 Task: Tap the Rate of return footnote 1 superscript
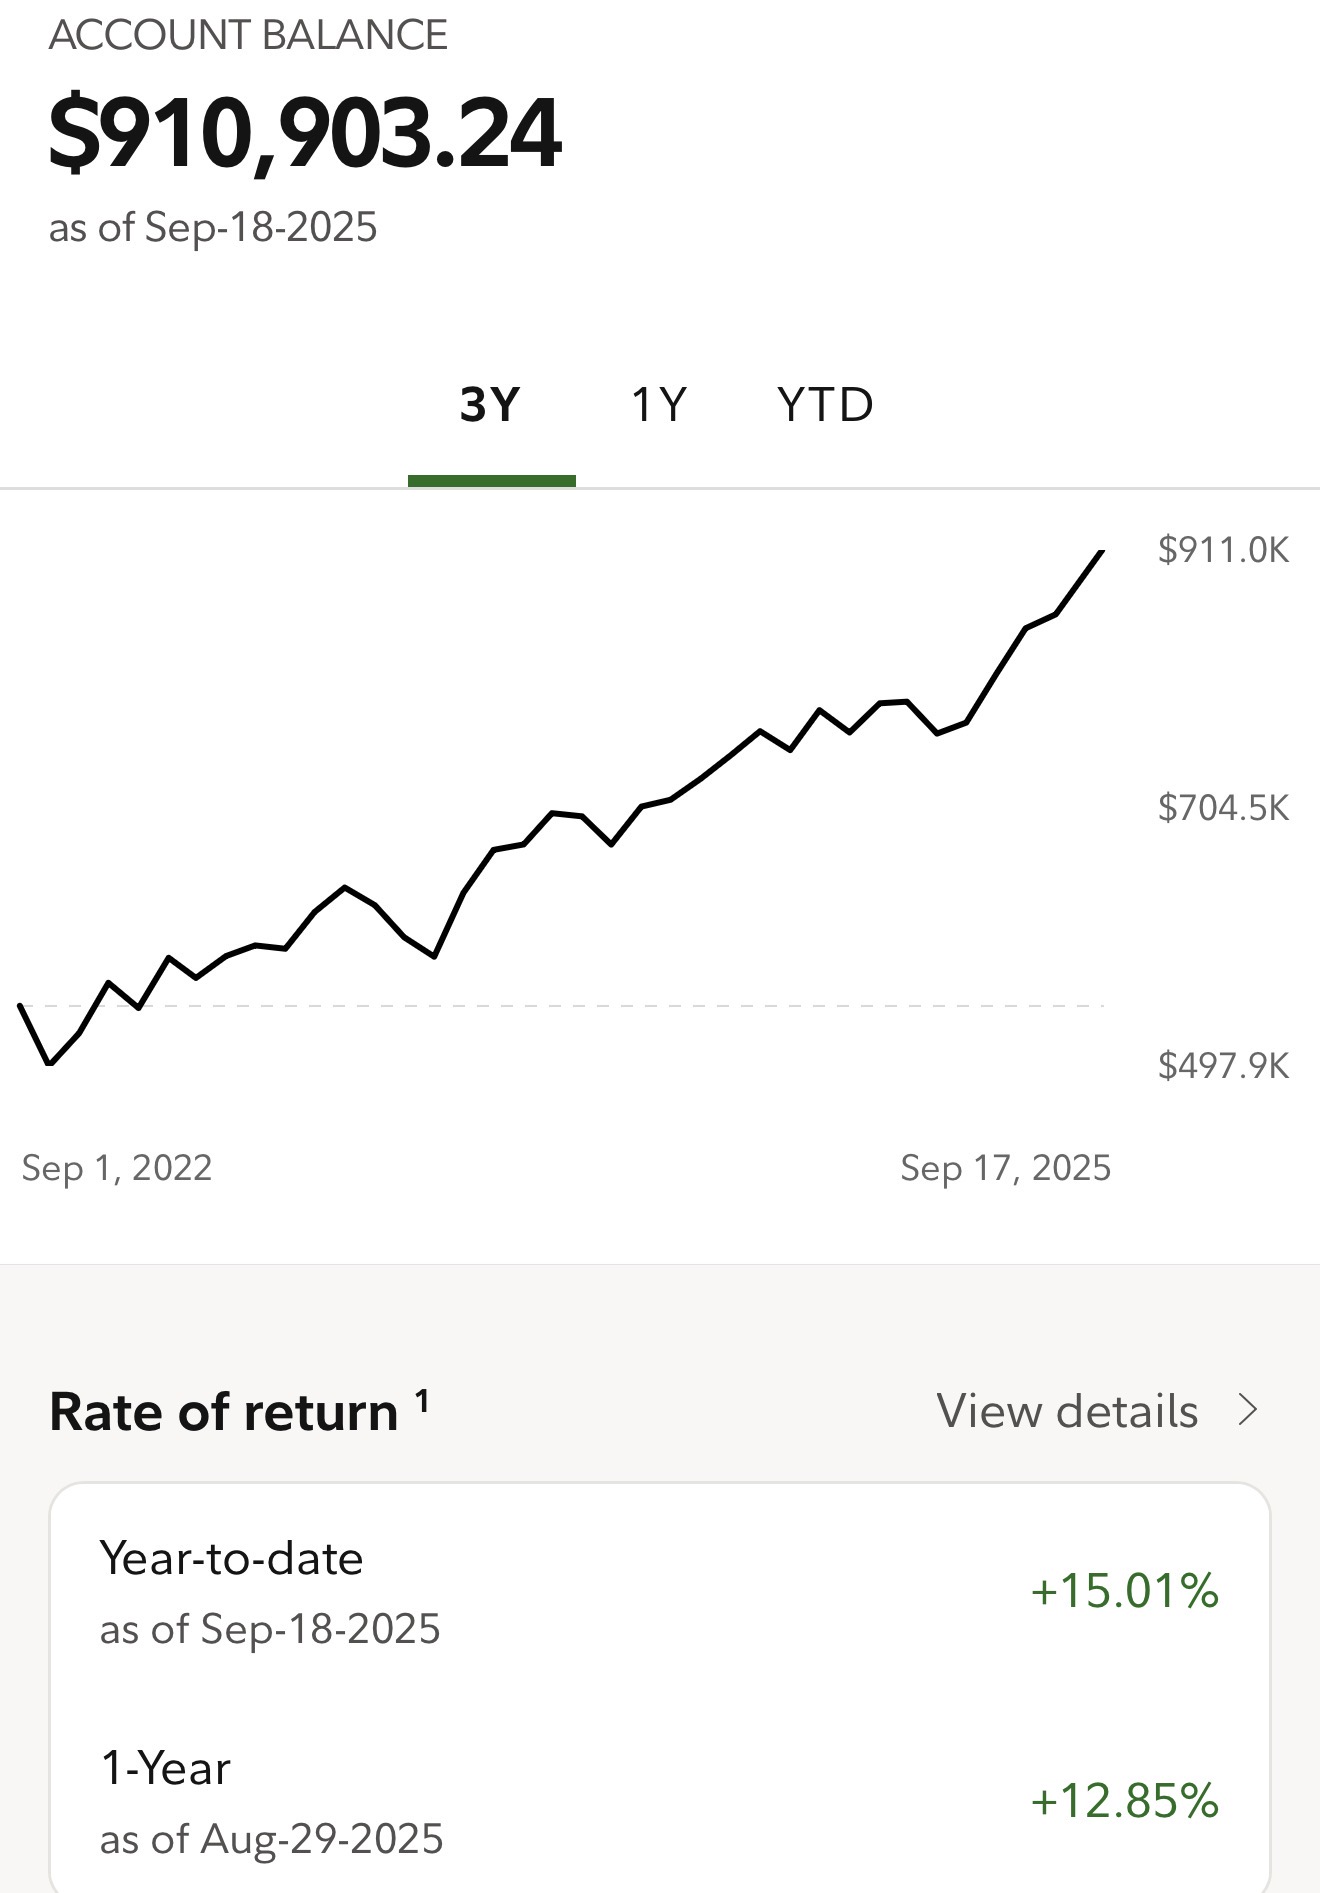click(422, 1400)
